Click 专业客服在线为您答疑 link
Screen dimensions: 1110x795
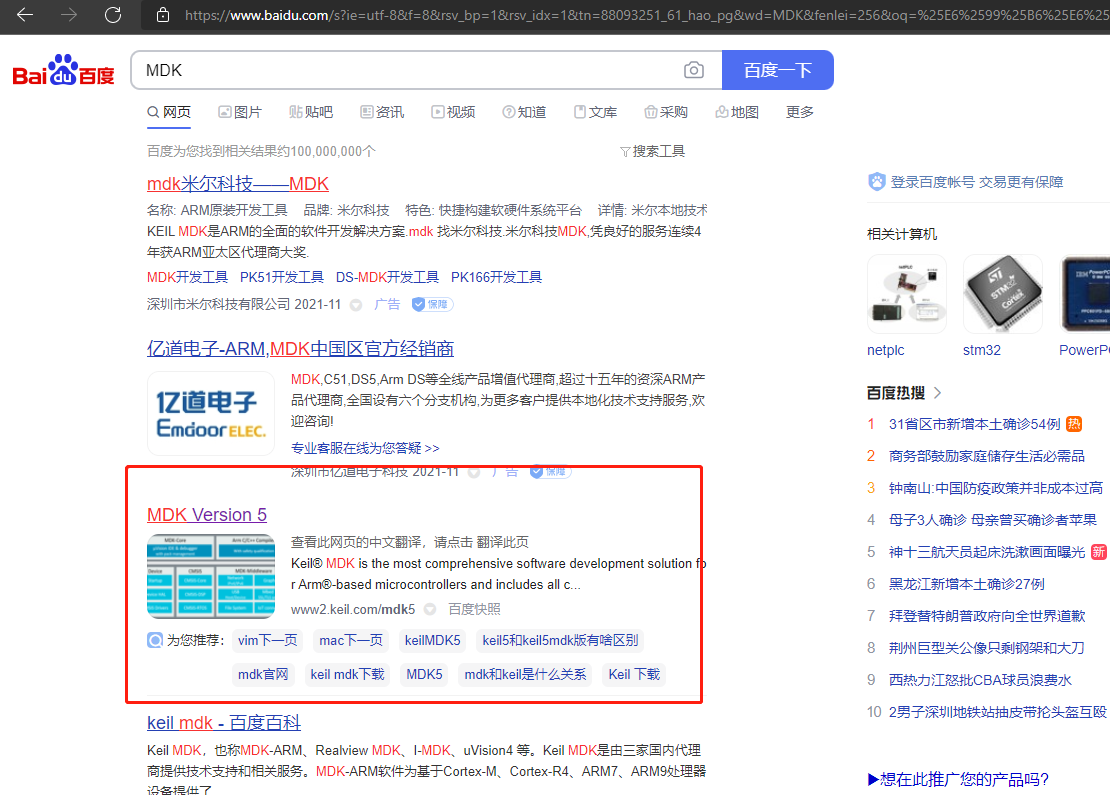tap(365, 448)
